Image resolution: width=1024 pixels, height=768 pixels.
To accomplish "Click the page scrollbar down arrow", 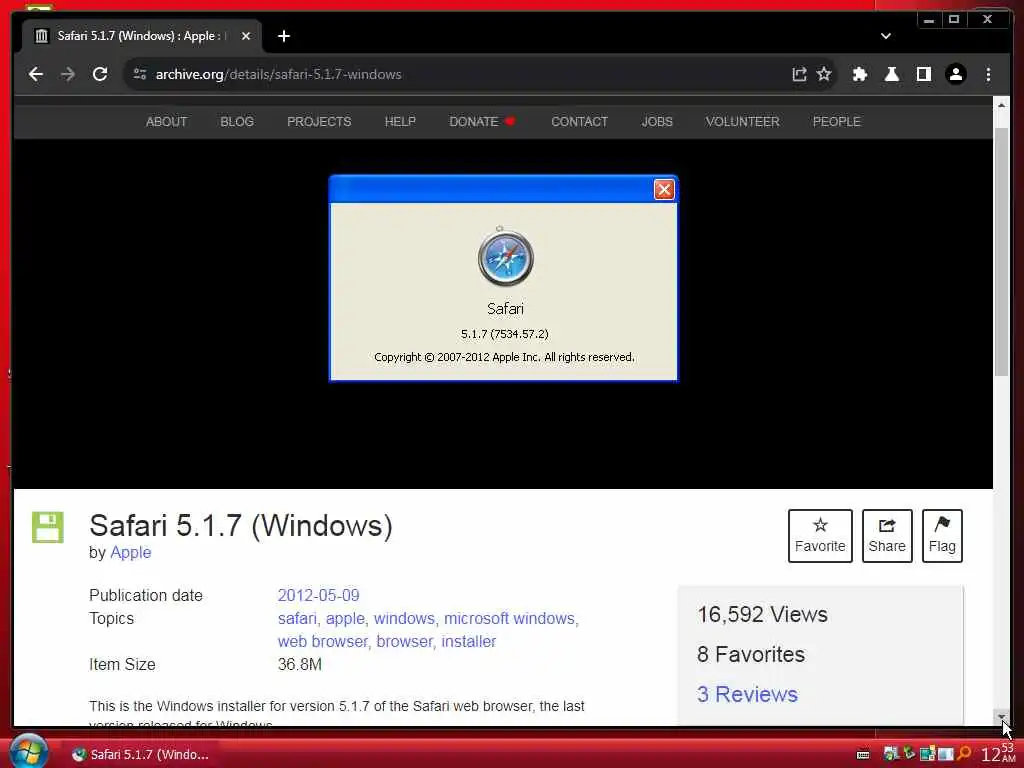I will (x=1001, y=717).
